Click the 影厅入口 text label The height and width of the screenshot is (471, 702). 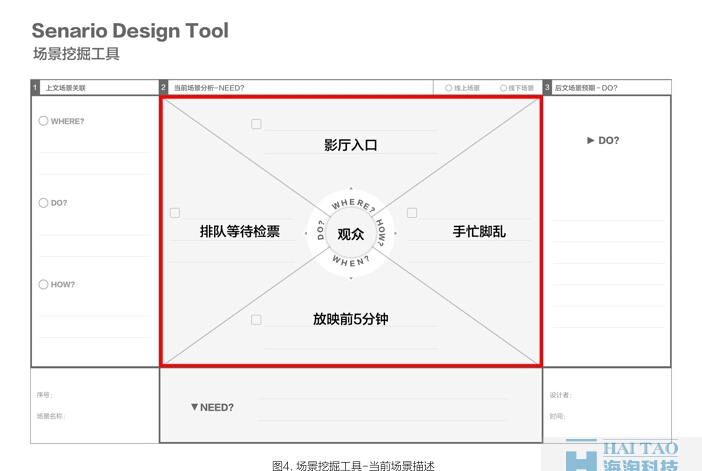(350, 145)
